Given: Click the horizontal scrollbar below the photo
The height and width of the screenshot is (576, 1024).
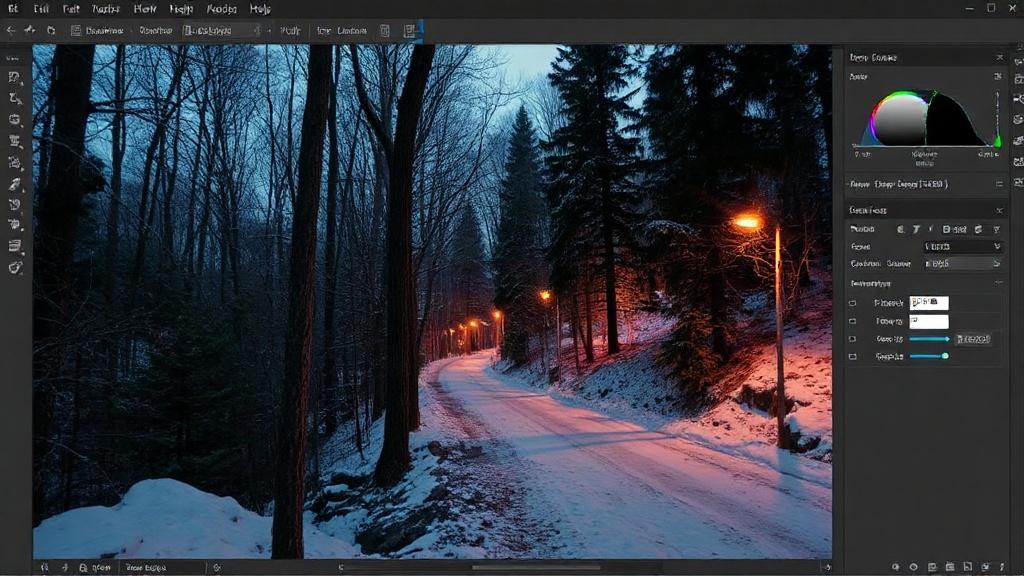Looking at the screenshot, I should [536, 568].
